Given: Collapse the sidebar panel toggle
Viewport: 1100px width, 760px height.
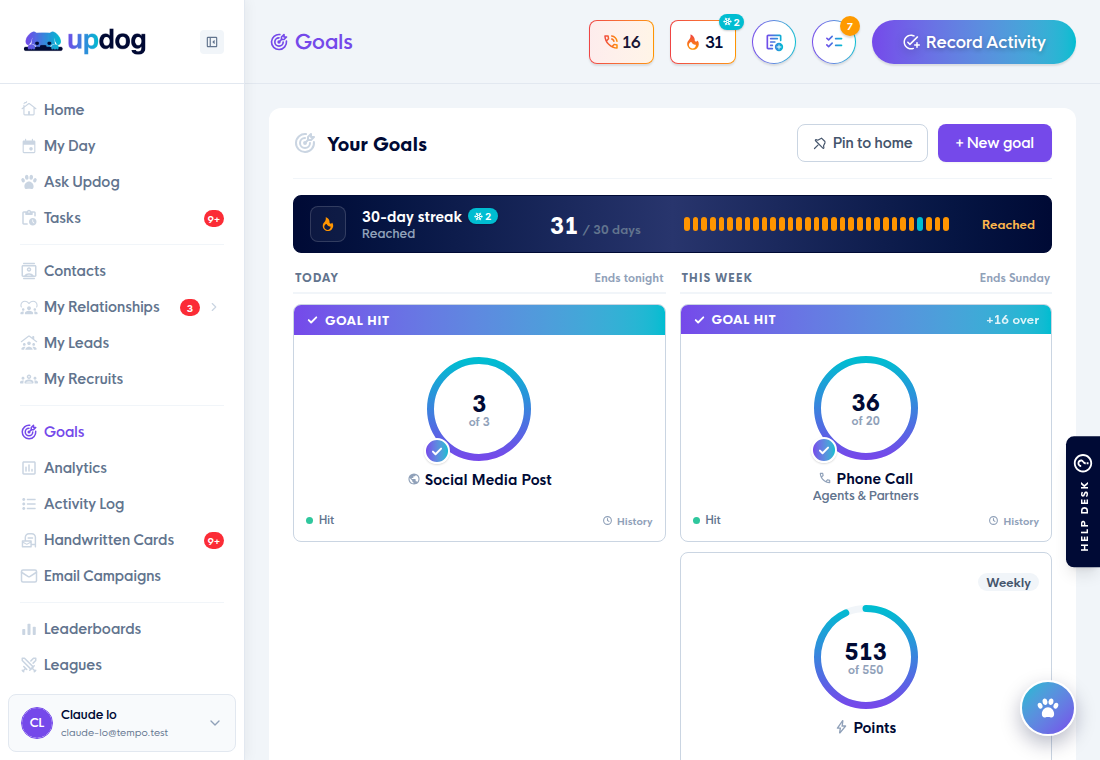Looking at the screenshot, I should pos(212,42).
